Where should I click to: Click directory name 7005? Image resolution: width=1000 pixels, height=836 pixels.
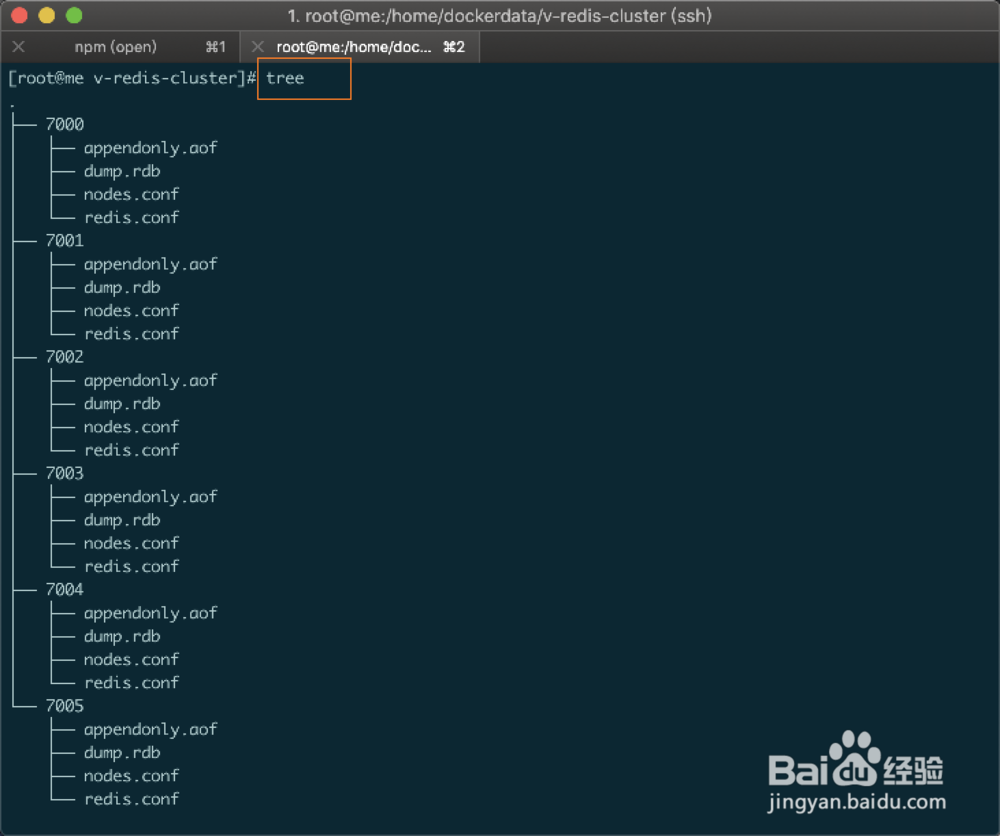tap(64, 706)
